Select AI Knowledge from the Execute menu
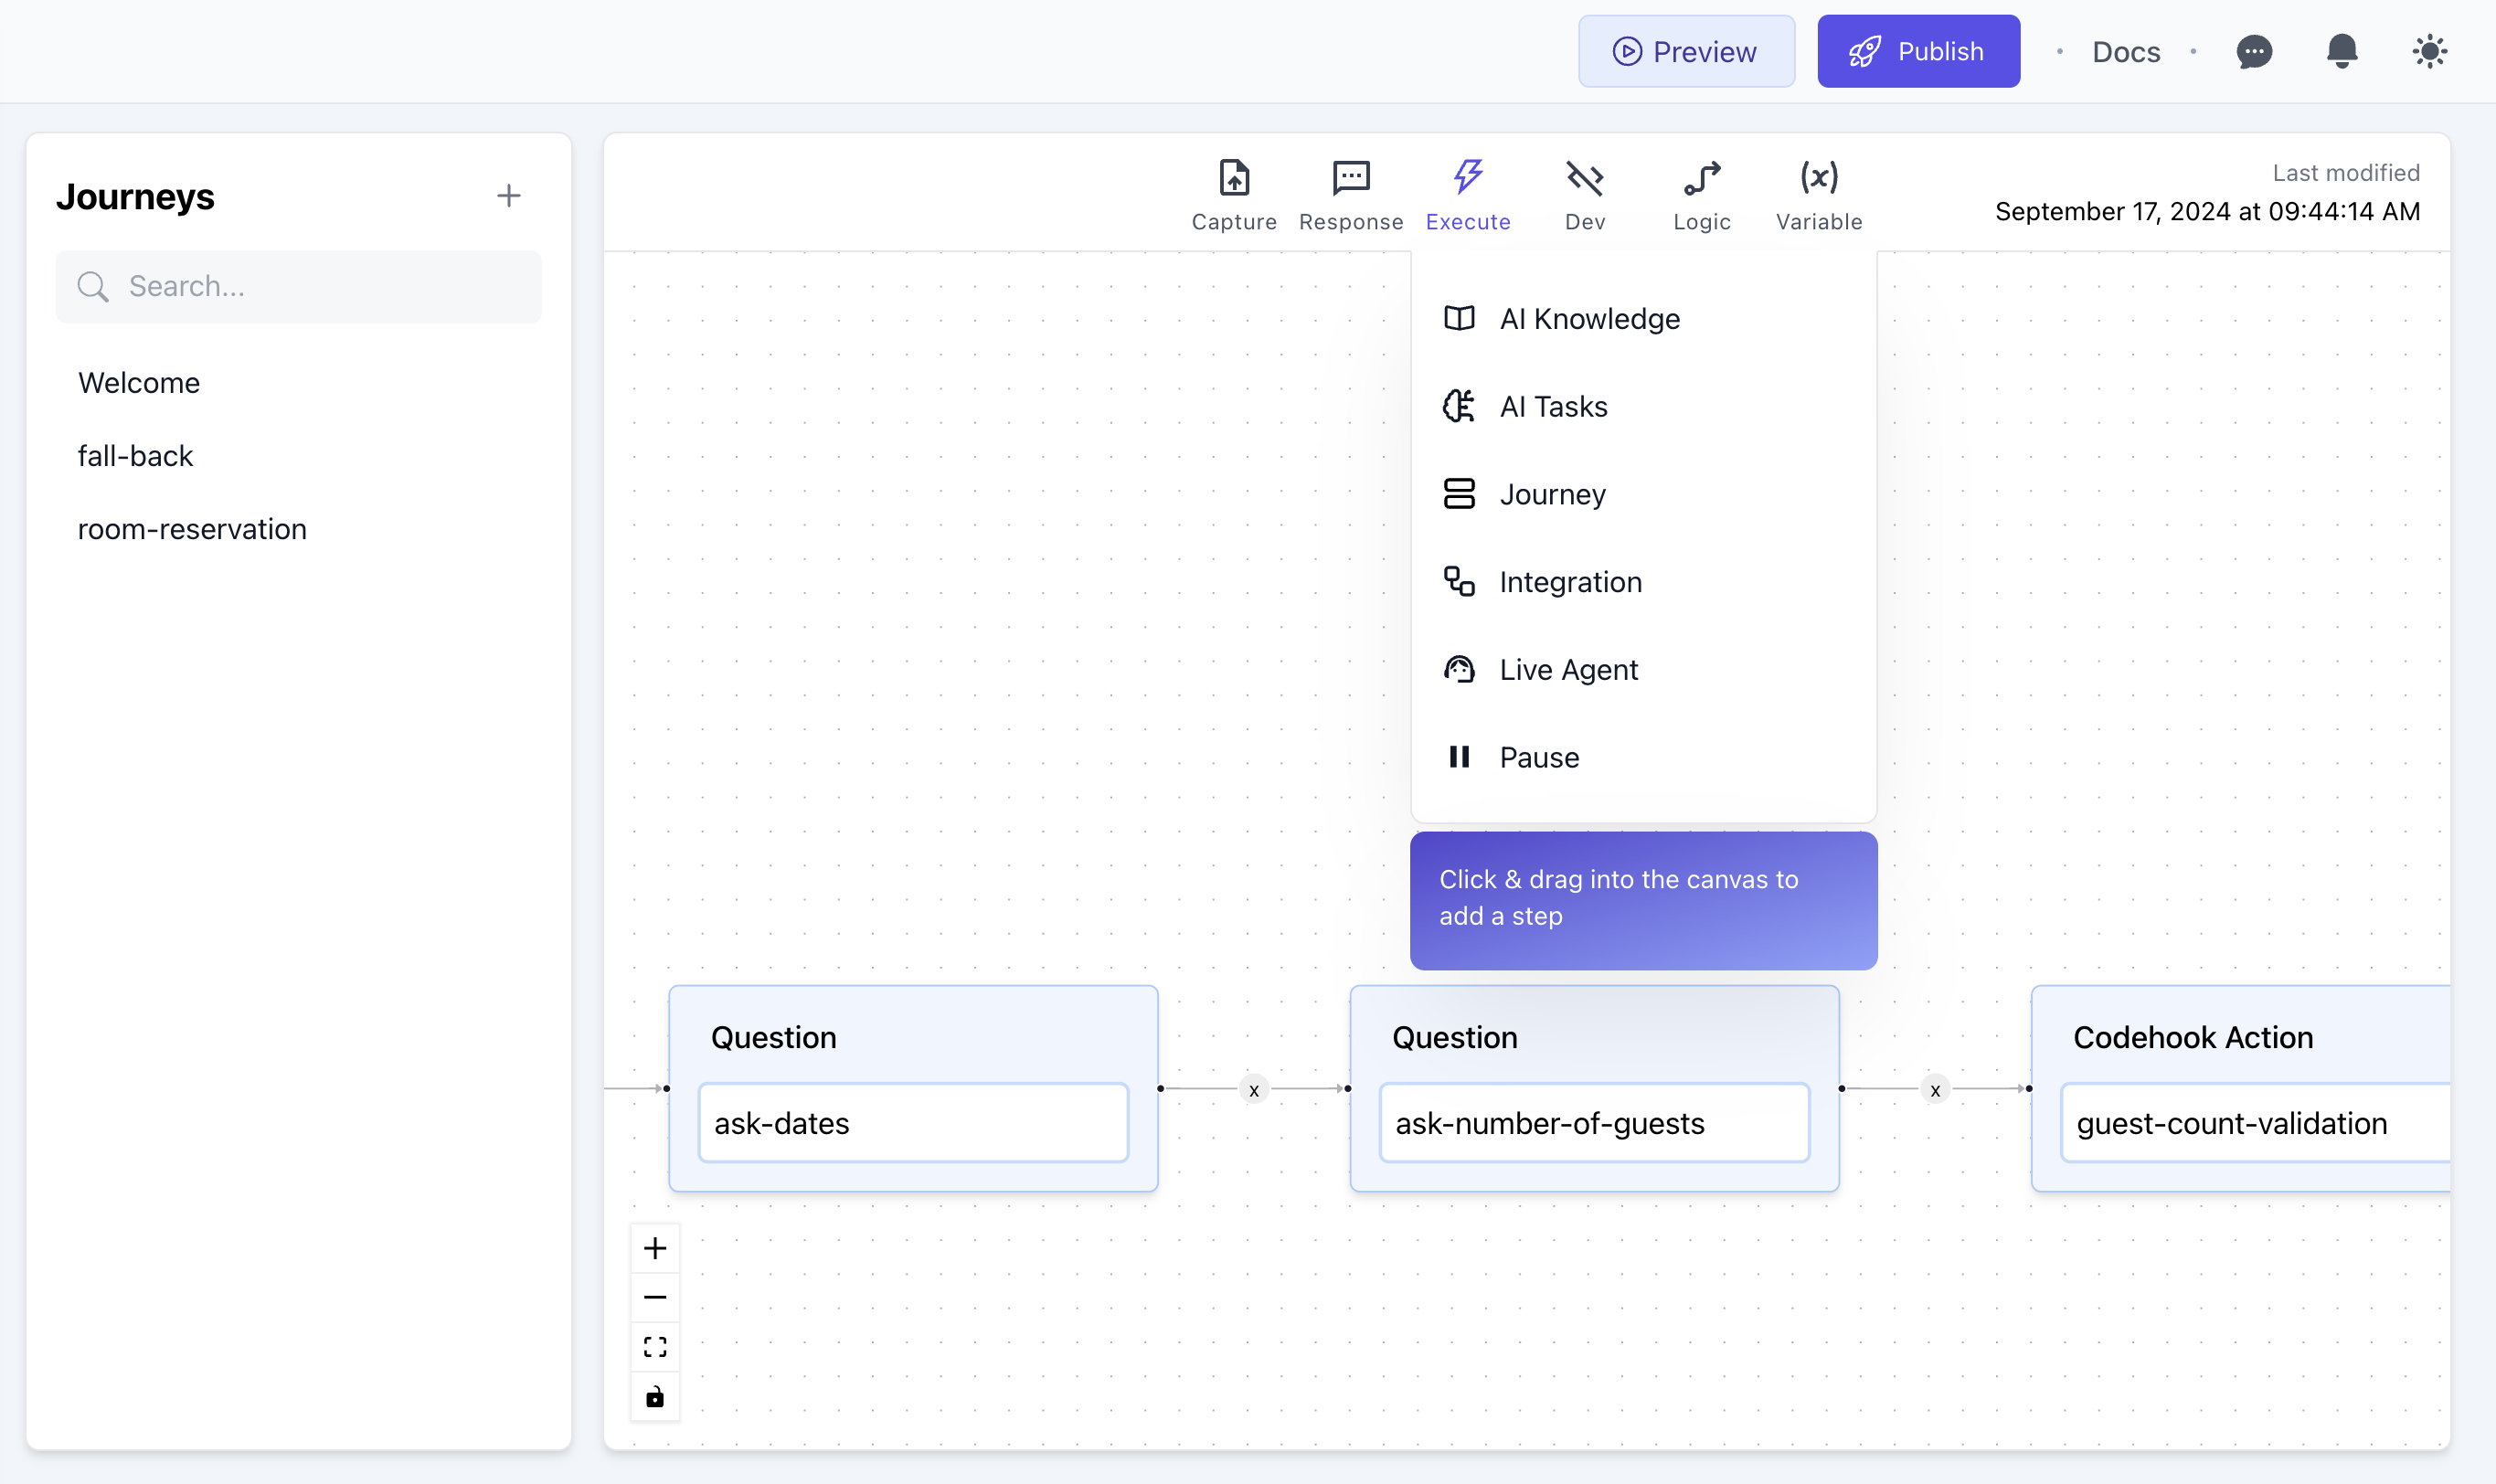 (x=1589, y=318)
